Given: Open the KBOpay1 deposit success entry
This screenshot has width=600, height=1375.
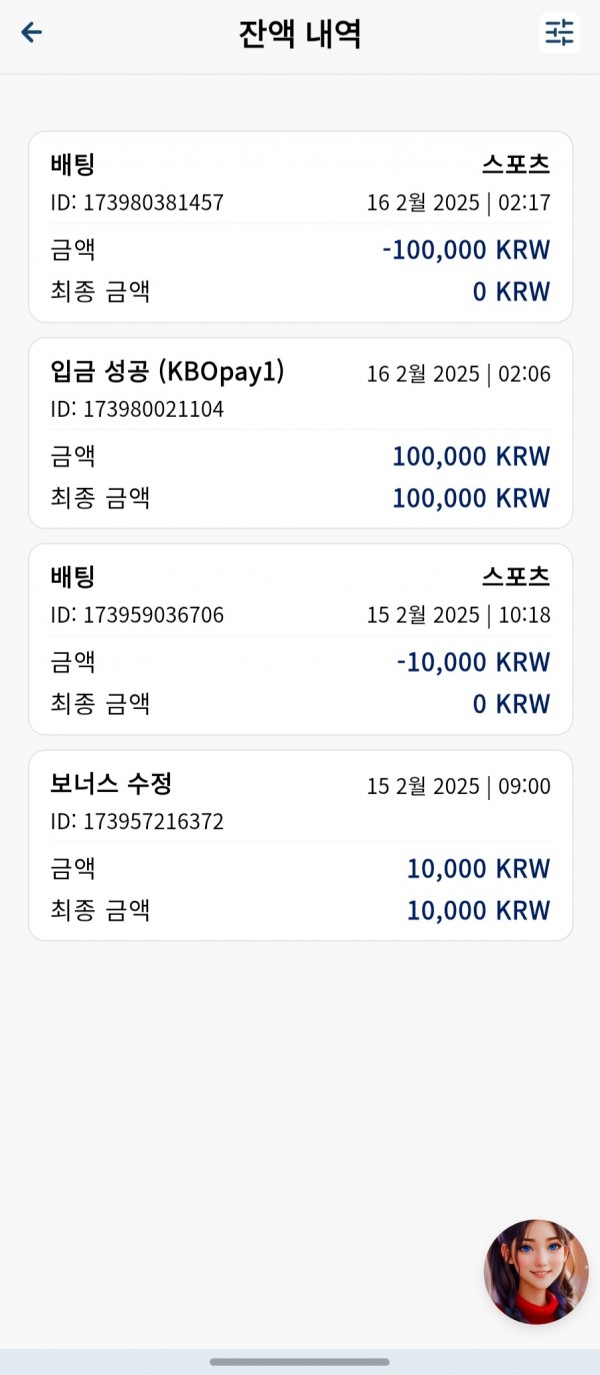Looking at the screenshot, I should [300, 433].
